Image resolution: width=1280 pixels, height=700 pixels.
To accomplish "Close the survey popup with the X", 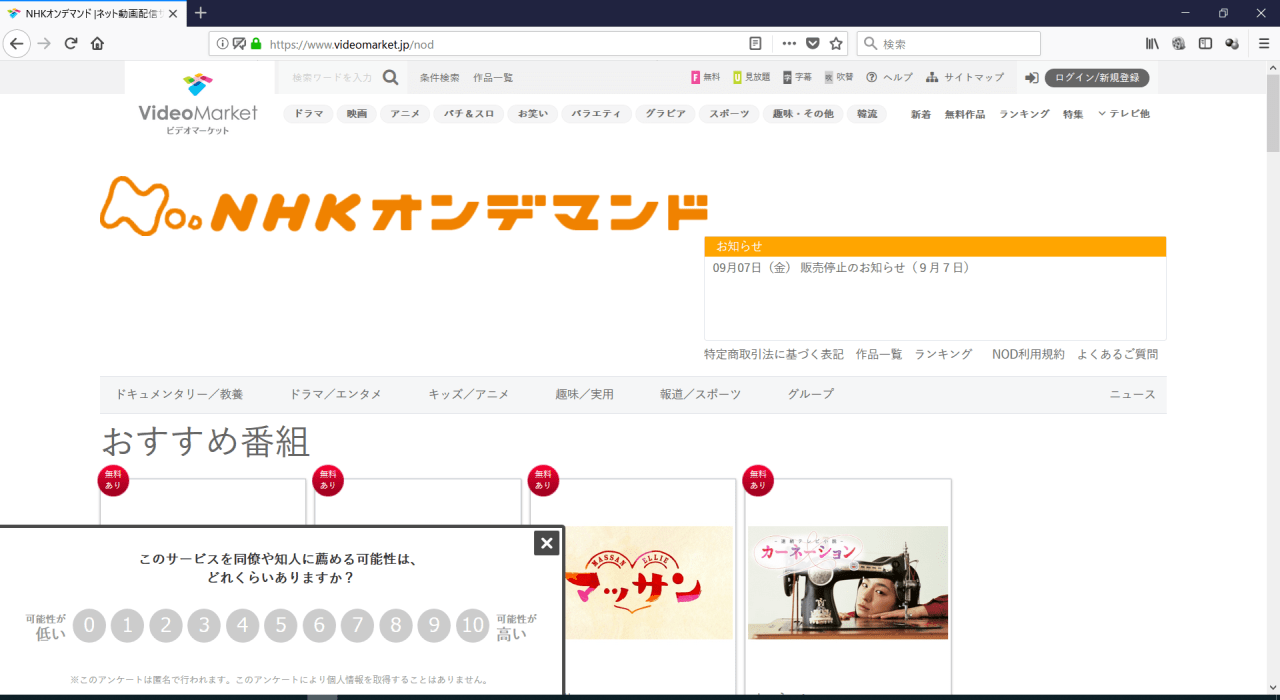I will tap(546, 543).
